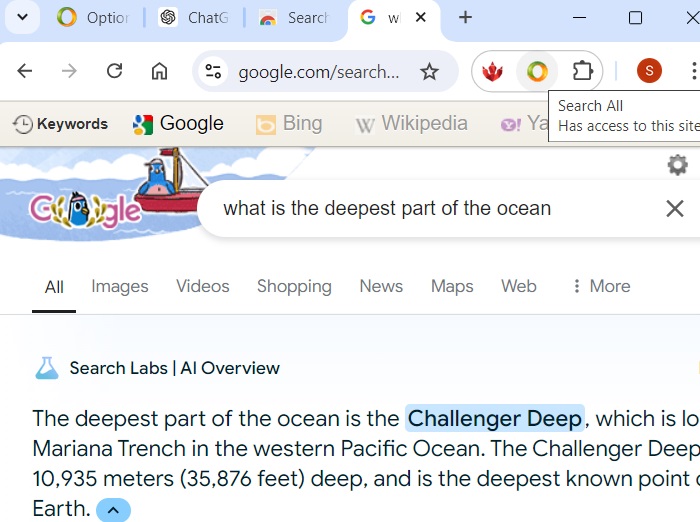Switch to Images results
Image resolution: width=700 pixels, height=522 pixels.
(120, 286)
